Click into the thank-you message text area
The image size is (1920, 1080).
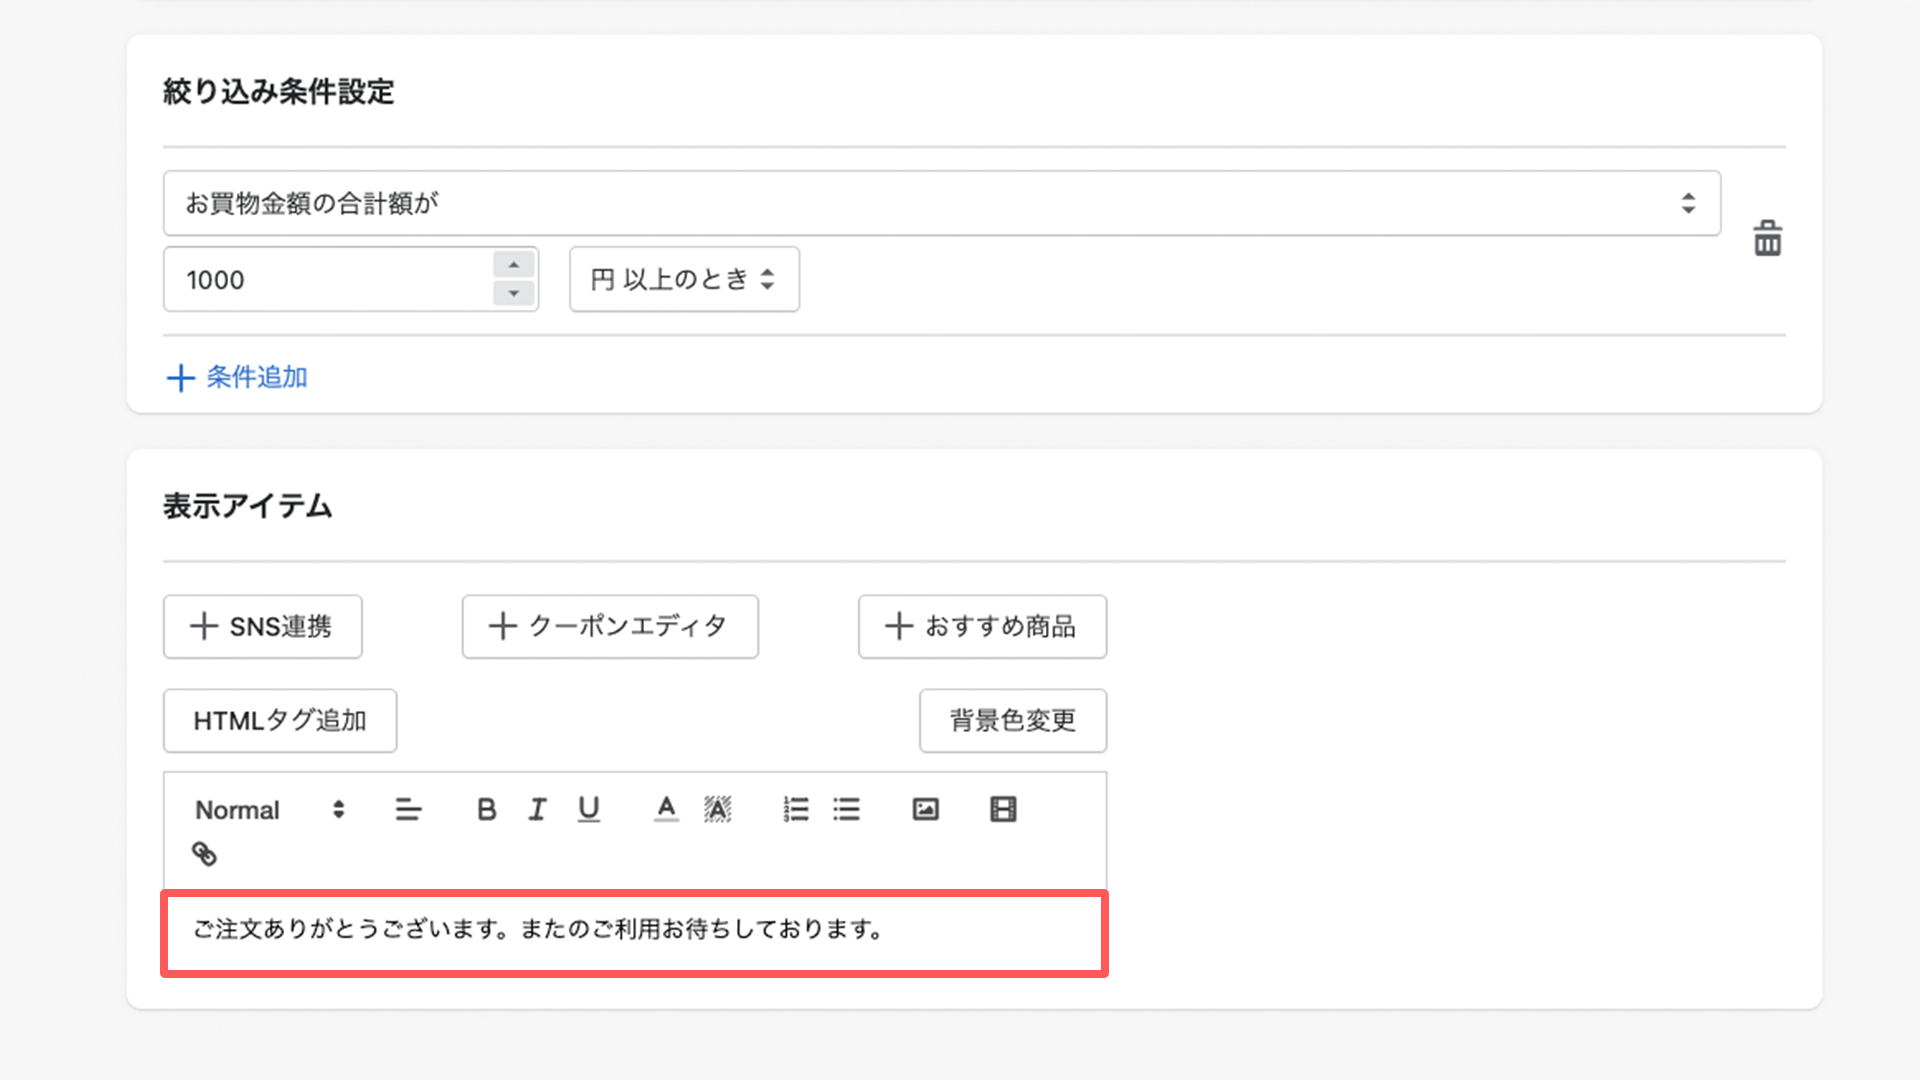tap(634, 933)
